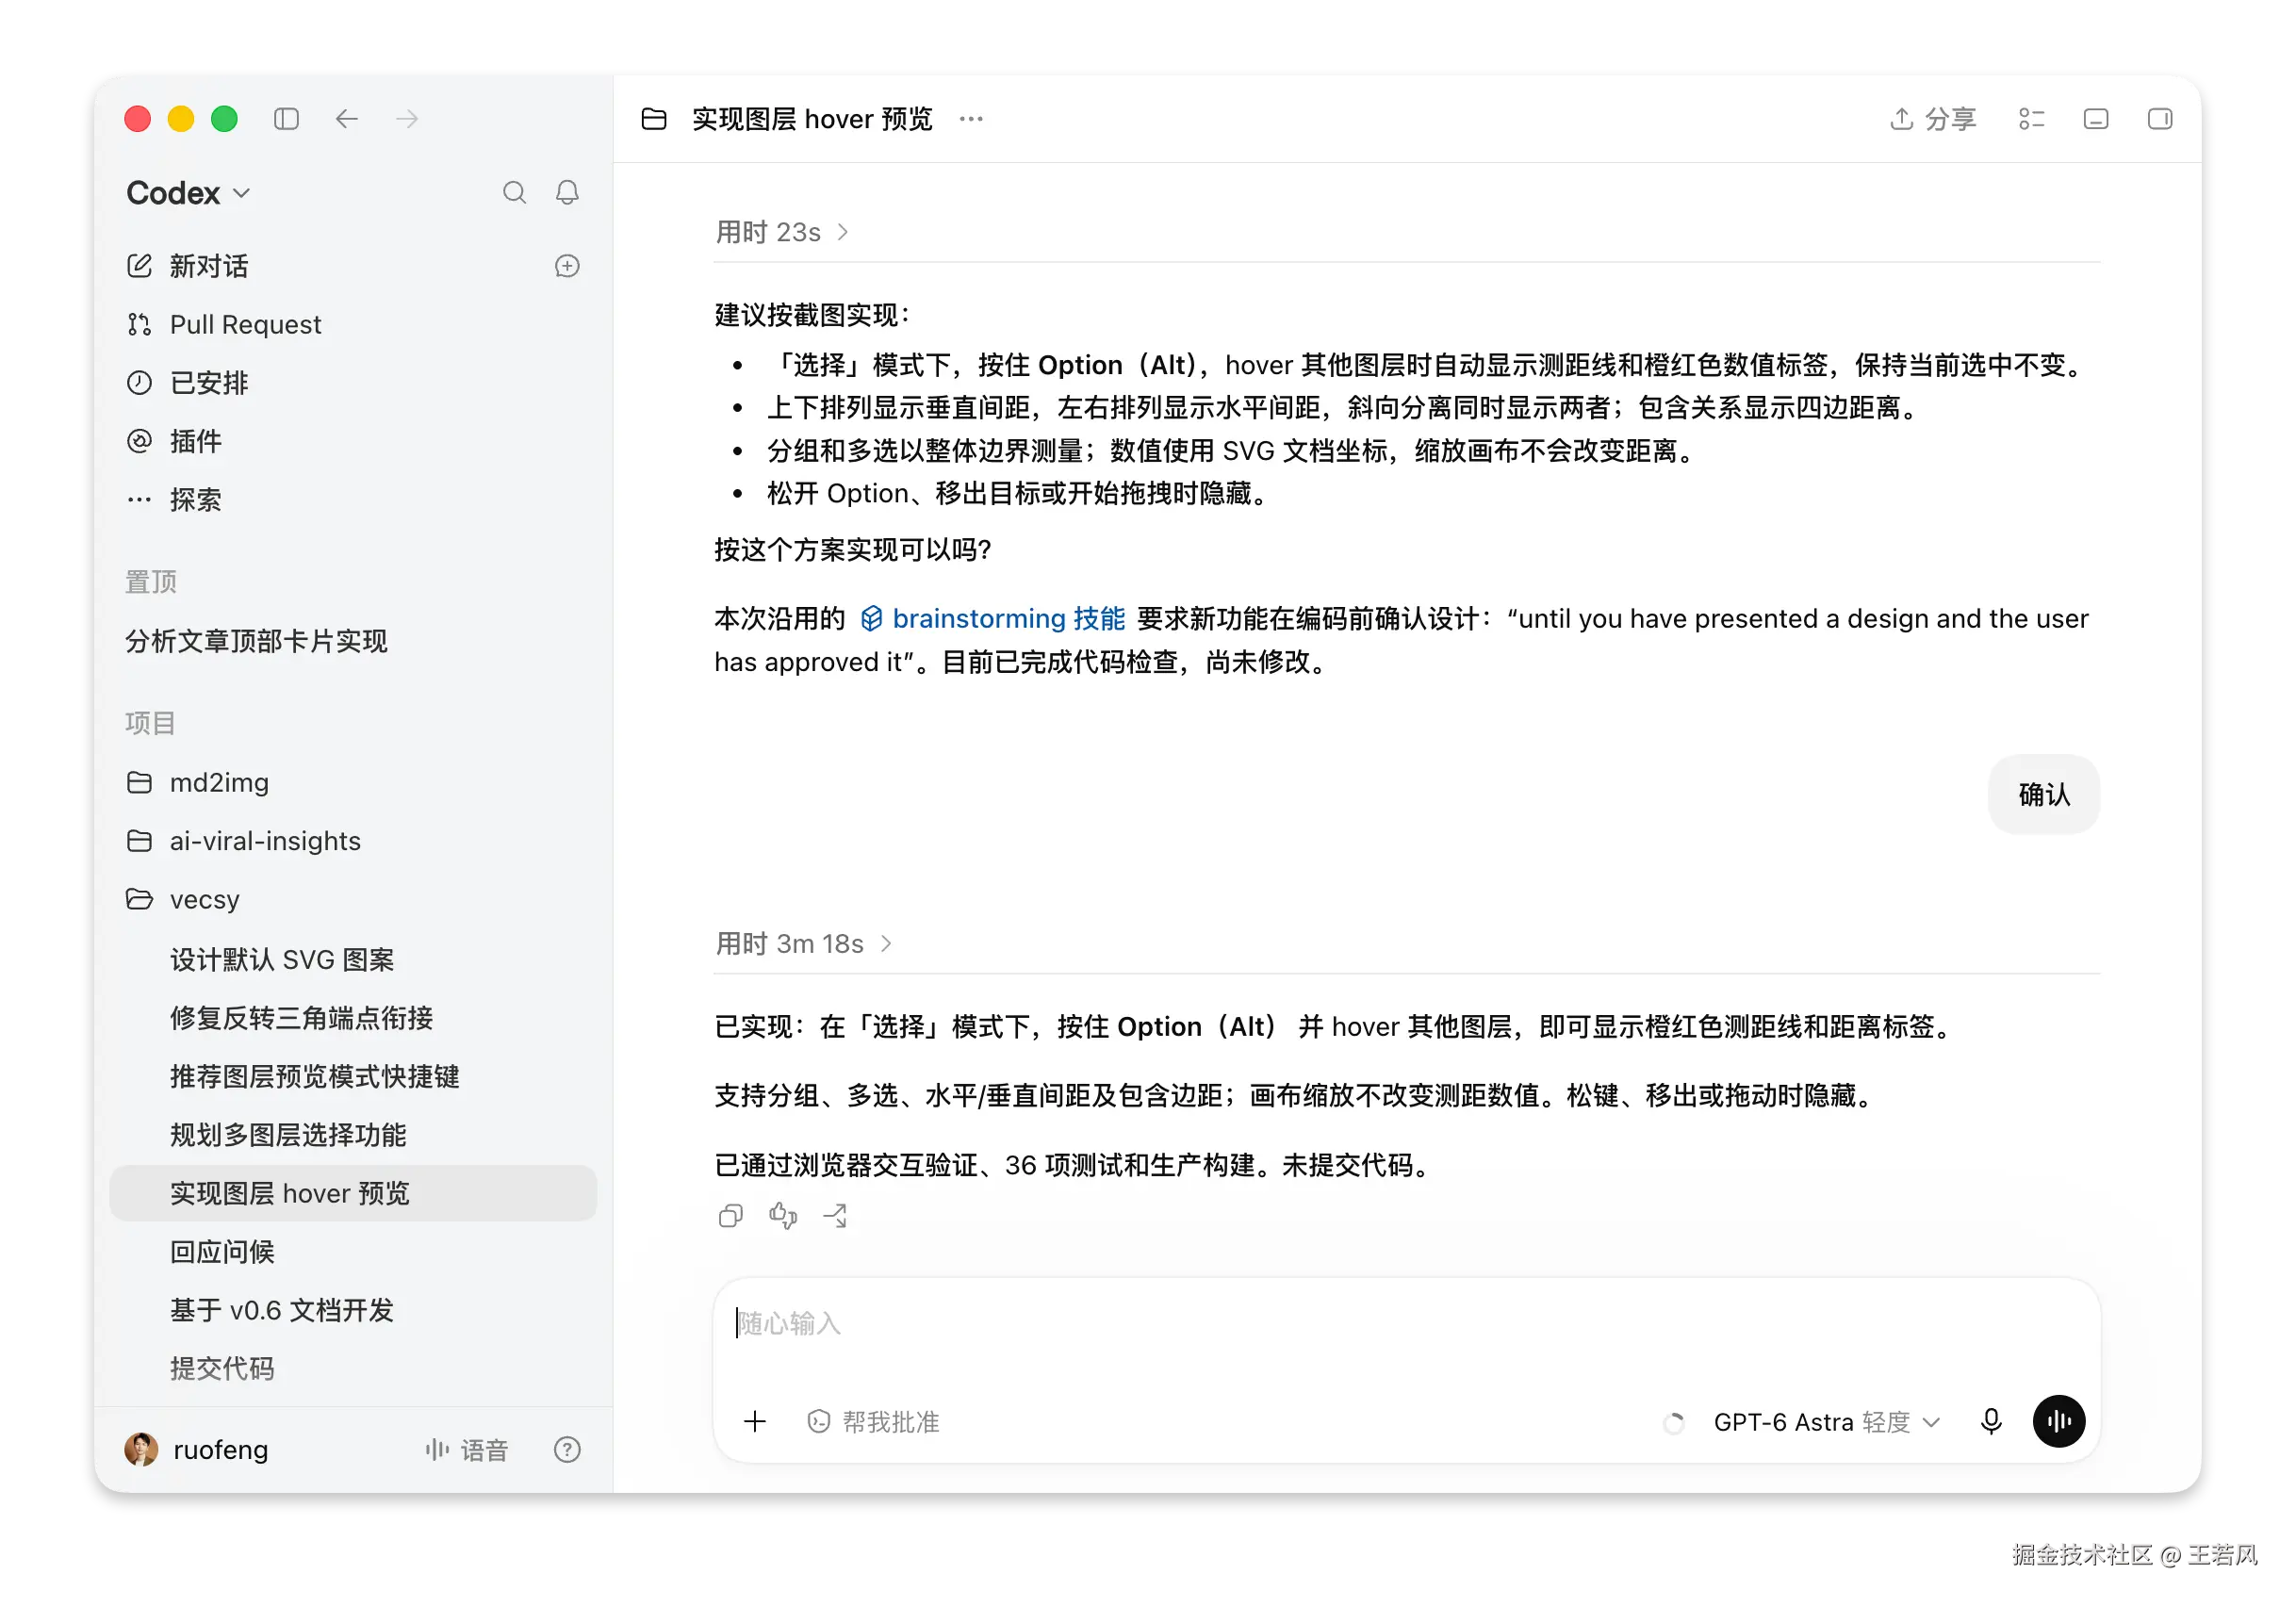Toggle the sidebar panel icon
The image size is (2296, 1606).
[x=286, y=119]
